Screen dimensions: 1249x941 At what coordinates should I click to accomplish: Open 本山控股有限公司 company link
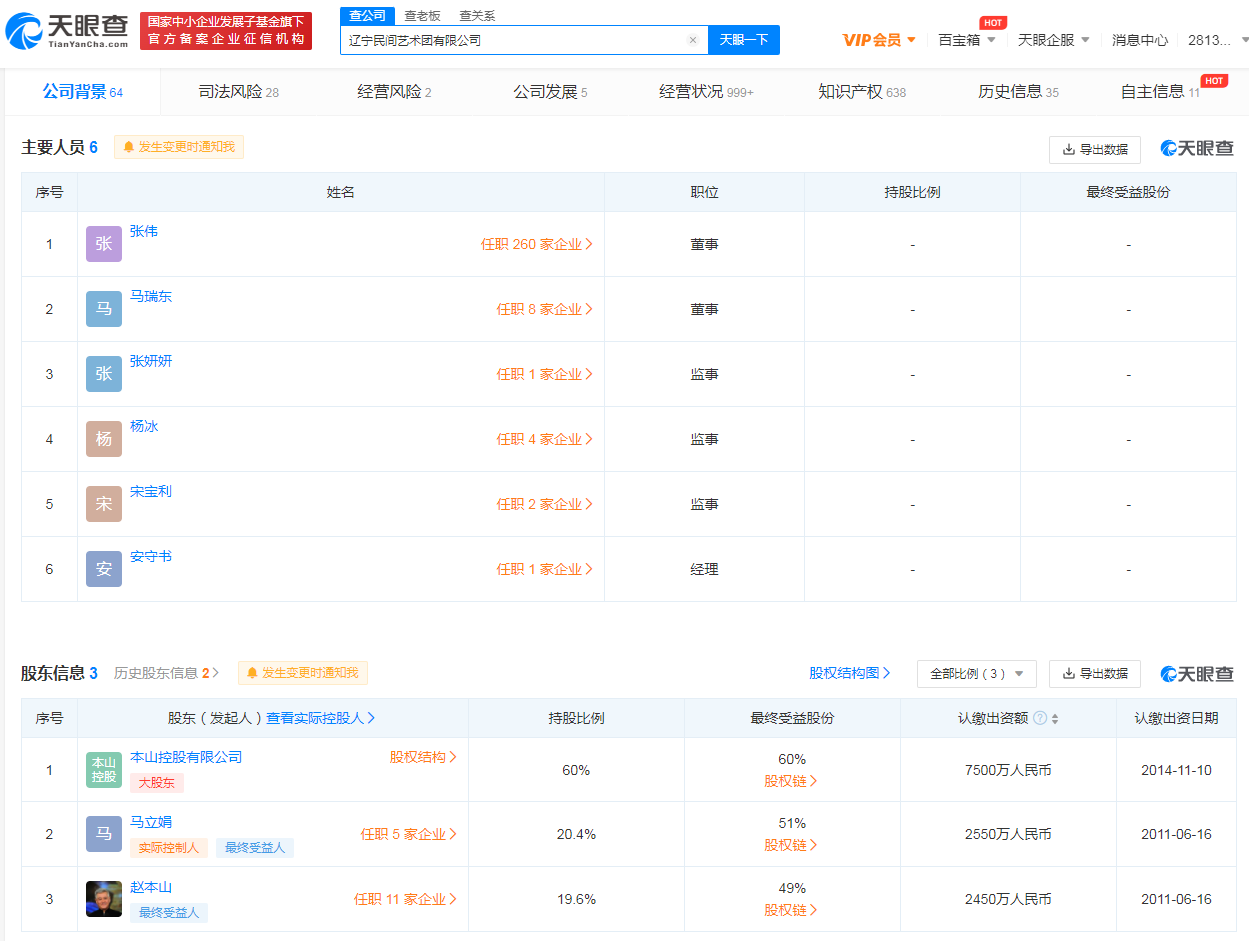coord(186,757)
